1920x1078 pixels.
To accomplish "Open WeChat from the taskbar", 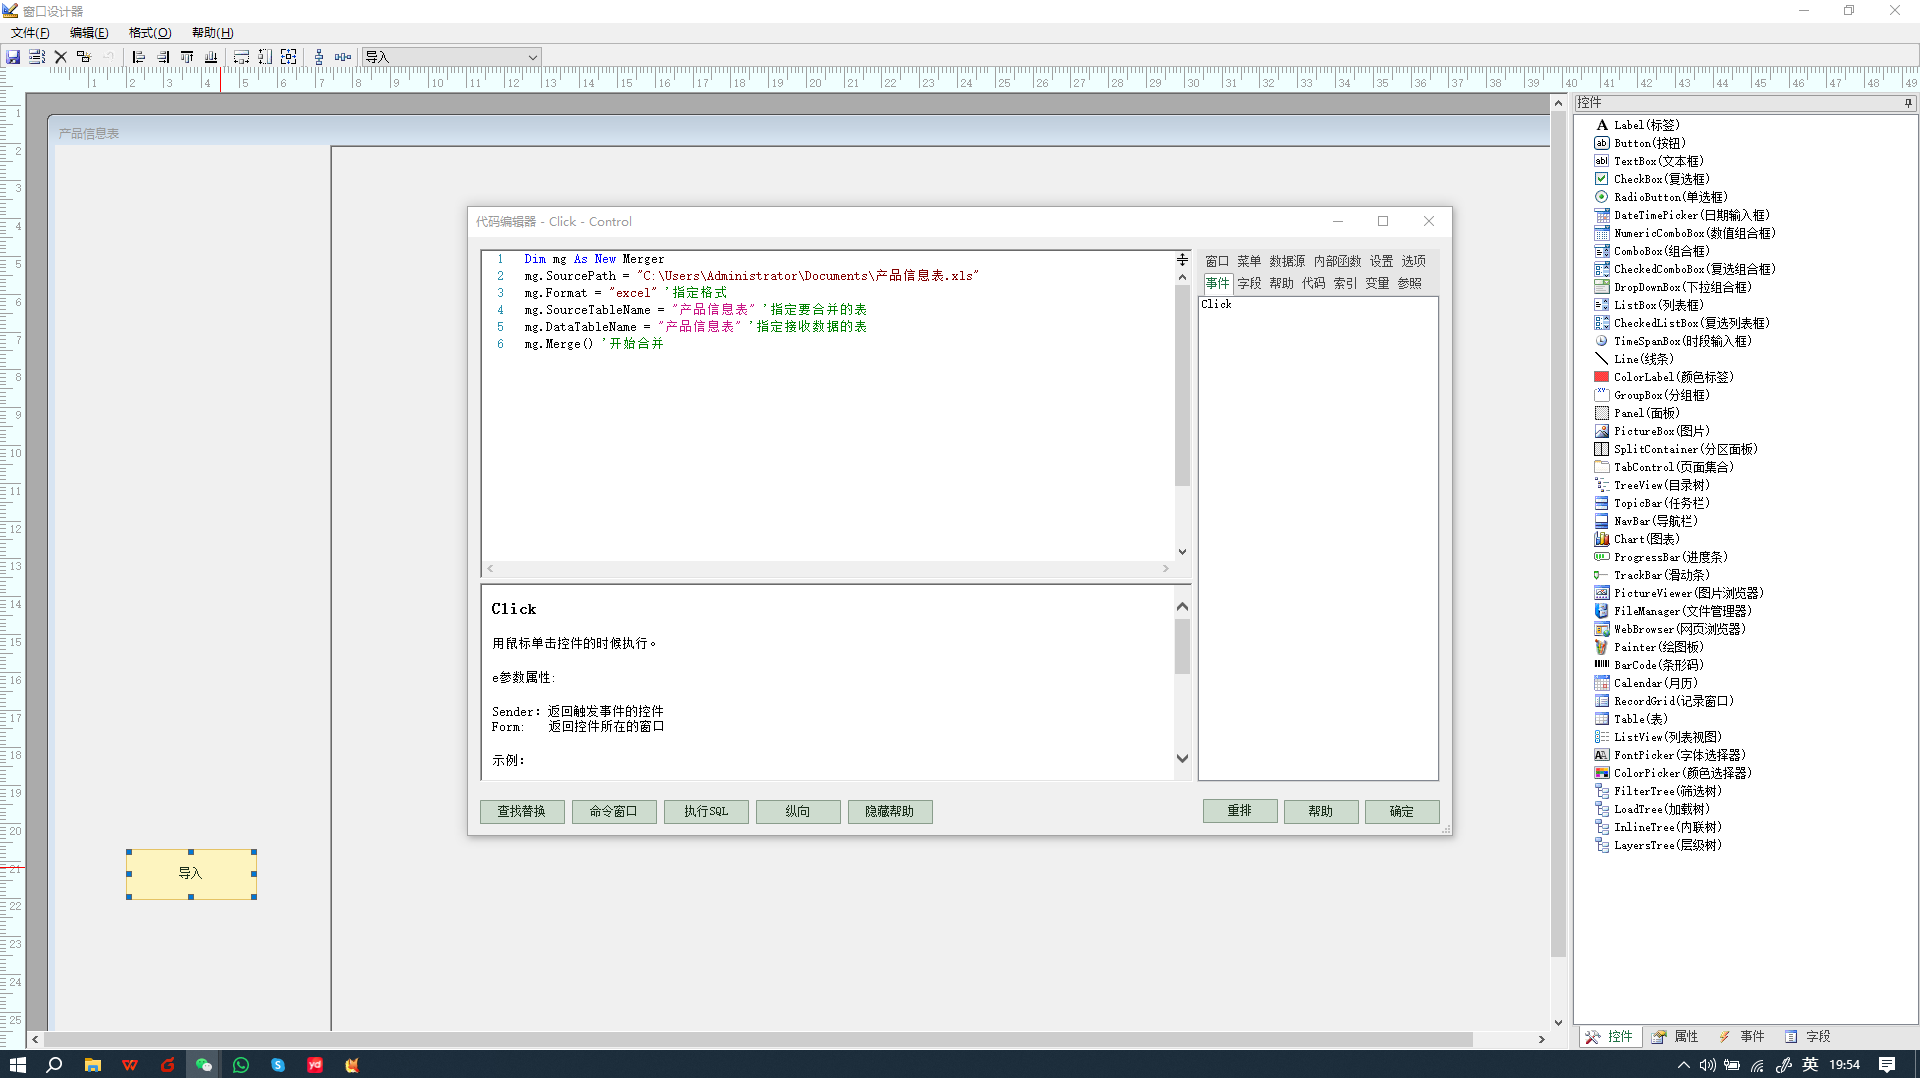I will tap(204, 1065).
